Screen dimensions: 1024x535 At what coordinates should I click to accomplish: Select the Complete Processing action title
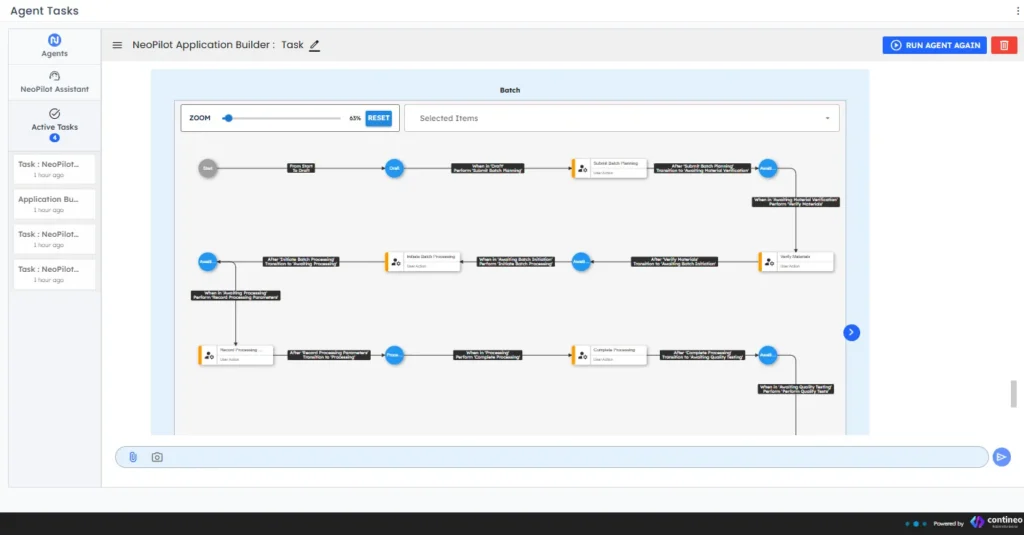[x=614, y=350]
